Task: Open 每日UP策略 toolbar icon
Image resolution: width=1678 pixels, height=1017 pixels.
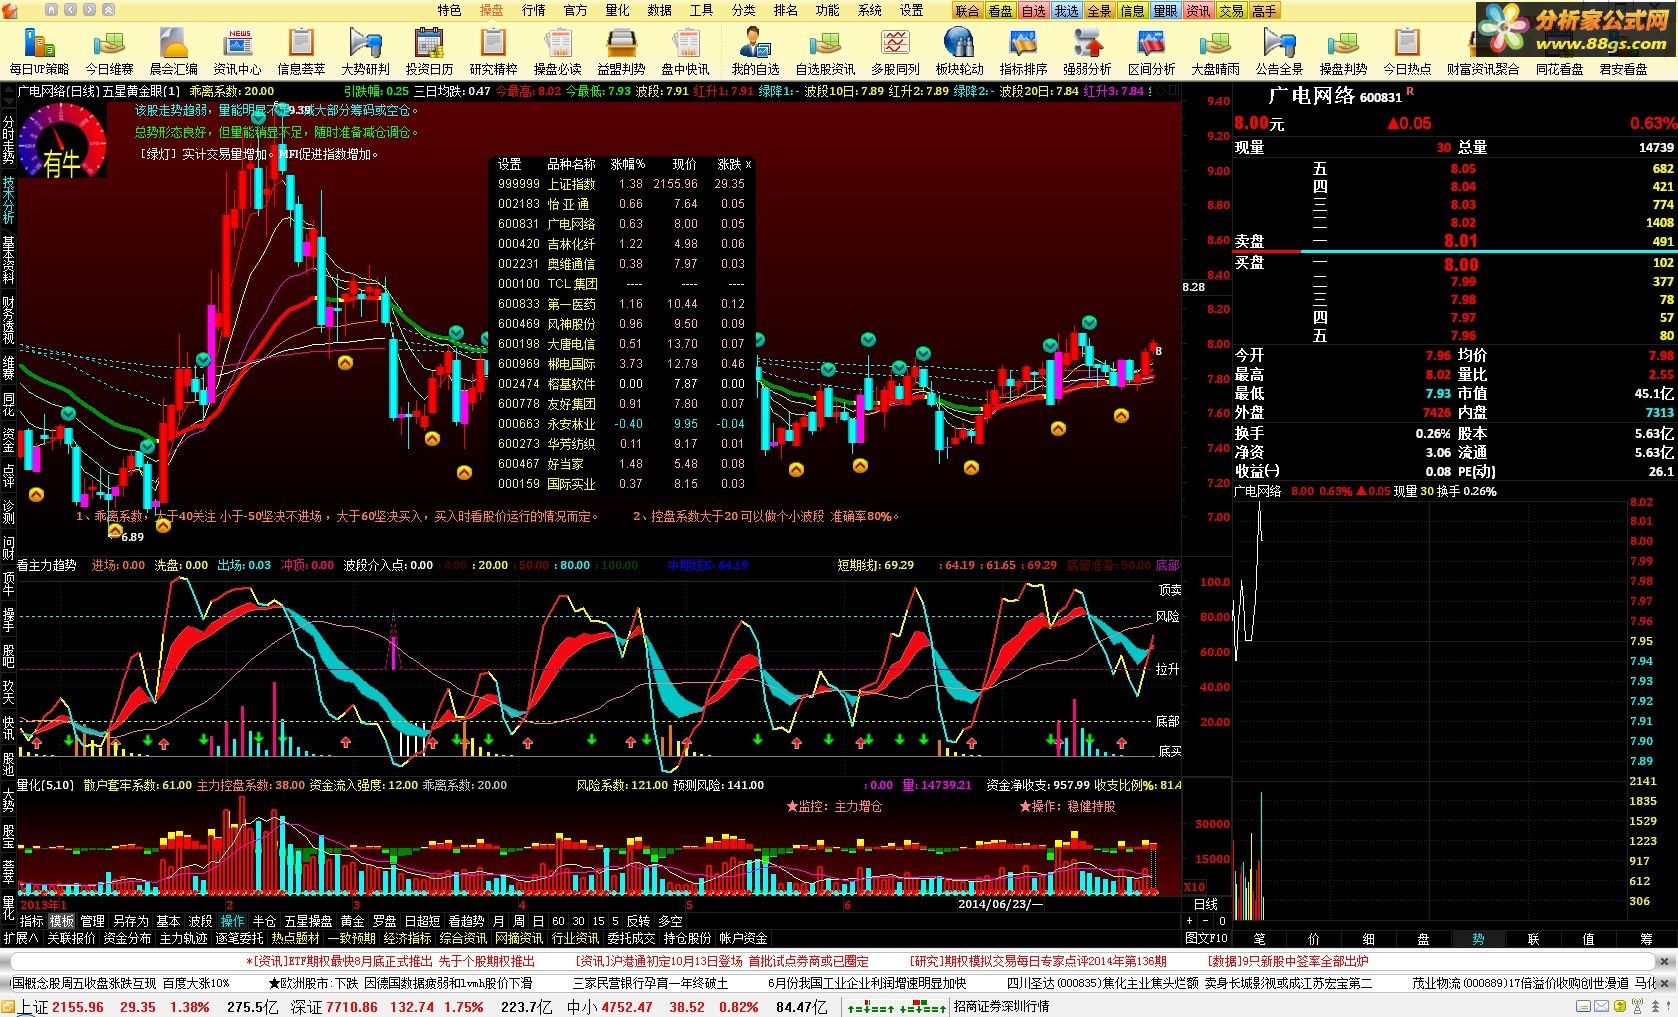Action: (39, 52)
